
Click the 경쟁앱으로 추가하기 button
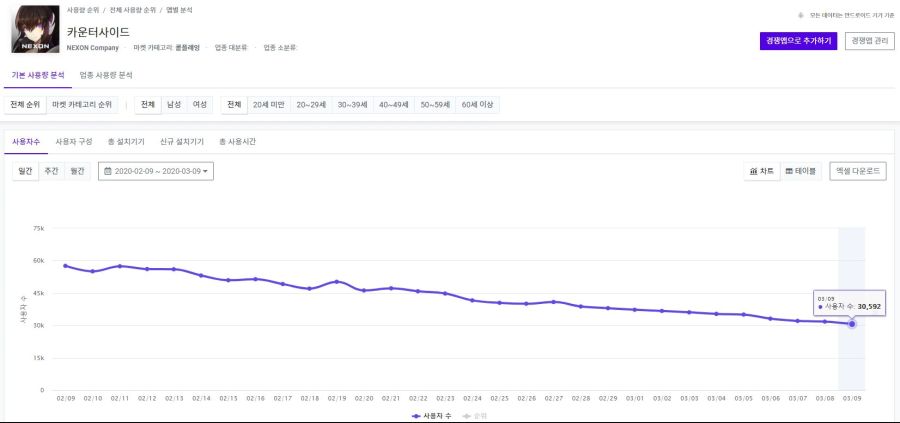click(x=798, y=41)
